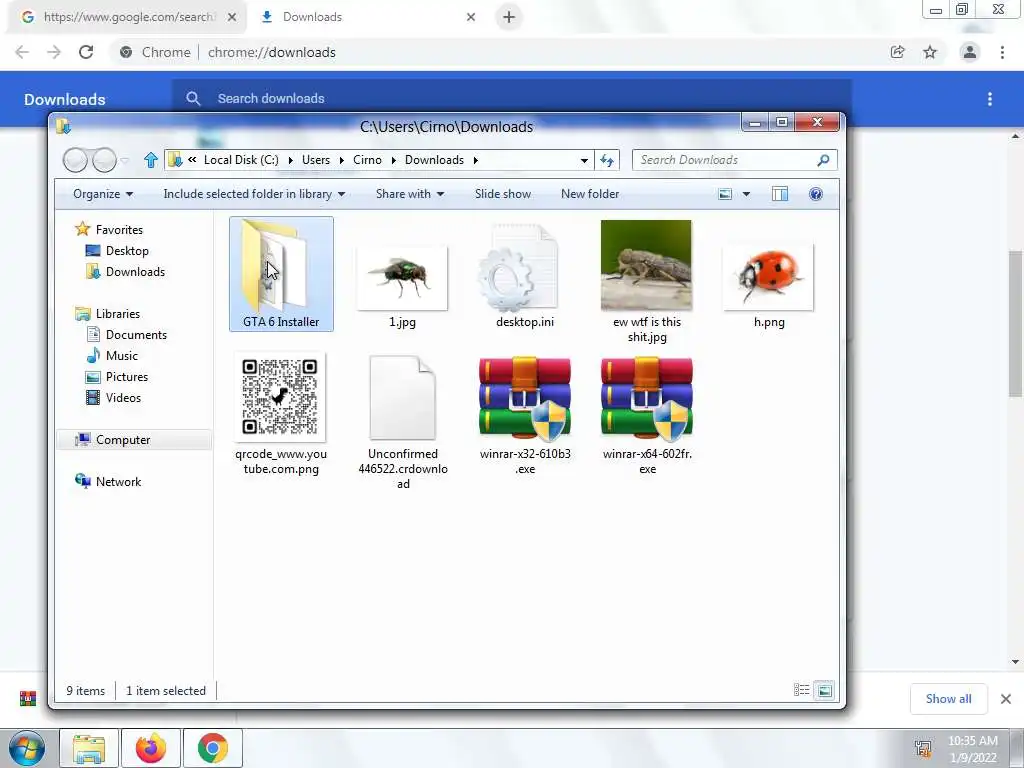Open the Music library
This screenshot has width=1024, height=768.
(121, 356)
